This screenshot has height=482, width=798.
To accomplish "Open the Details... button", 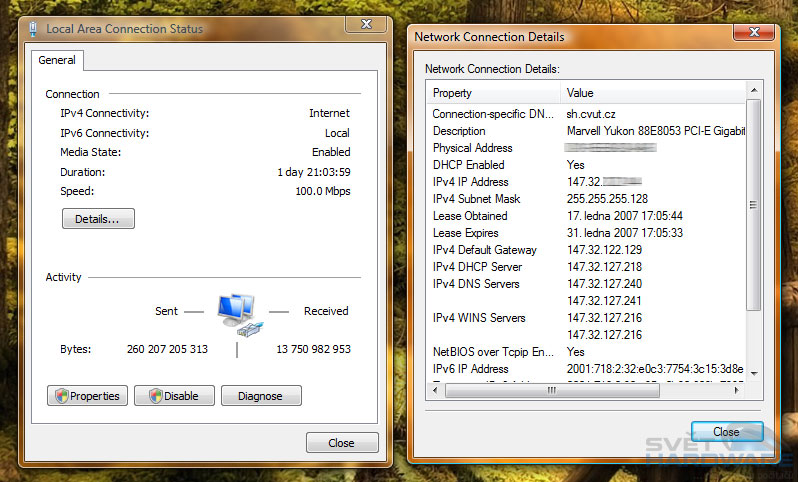I will pos(98,218).
